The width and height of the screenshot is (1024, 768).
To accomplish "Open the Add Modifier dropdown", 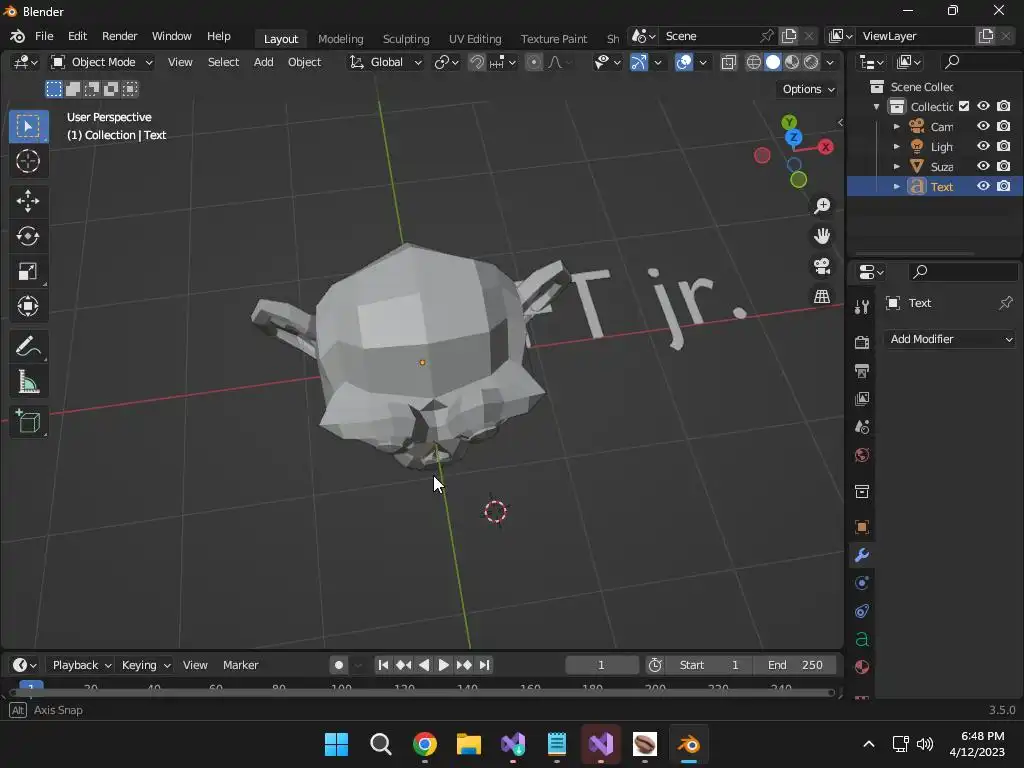I will [950, 339].
